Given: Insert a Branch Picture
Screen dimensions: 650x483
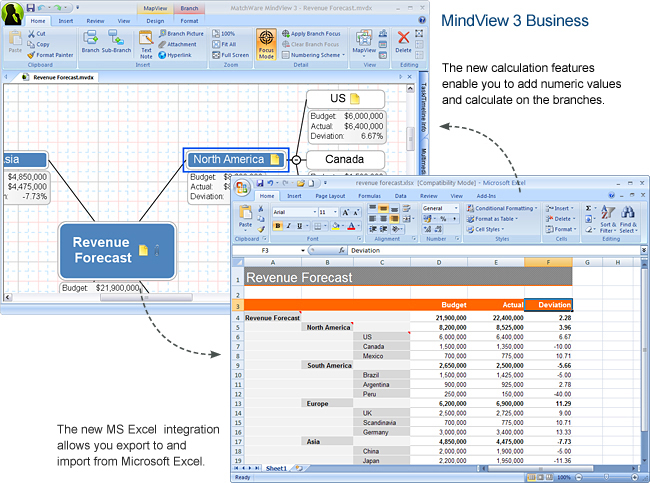Looking at the screenshot, I should tap(181, 34).
